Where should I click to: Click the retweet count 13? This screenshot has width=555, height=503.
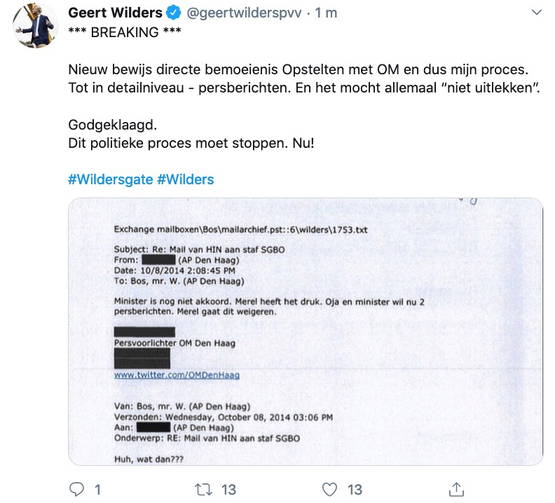click(229, 490)
